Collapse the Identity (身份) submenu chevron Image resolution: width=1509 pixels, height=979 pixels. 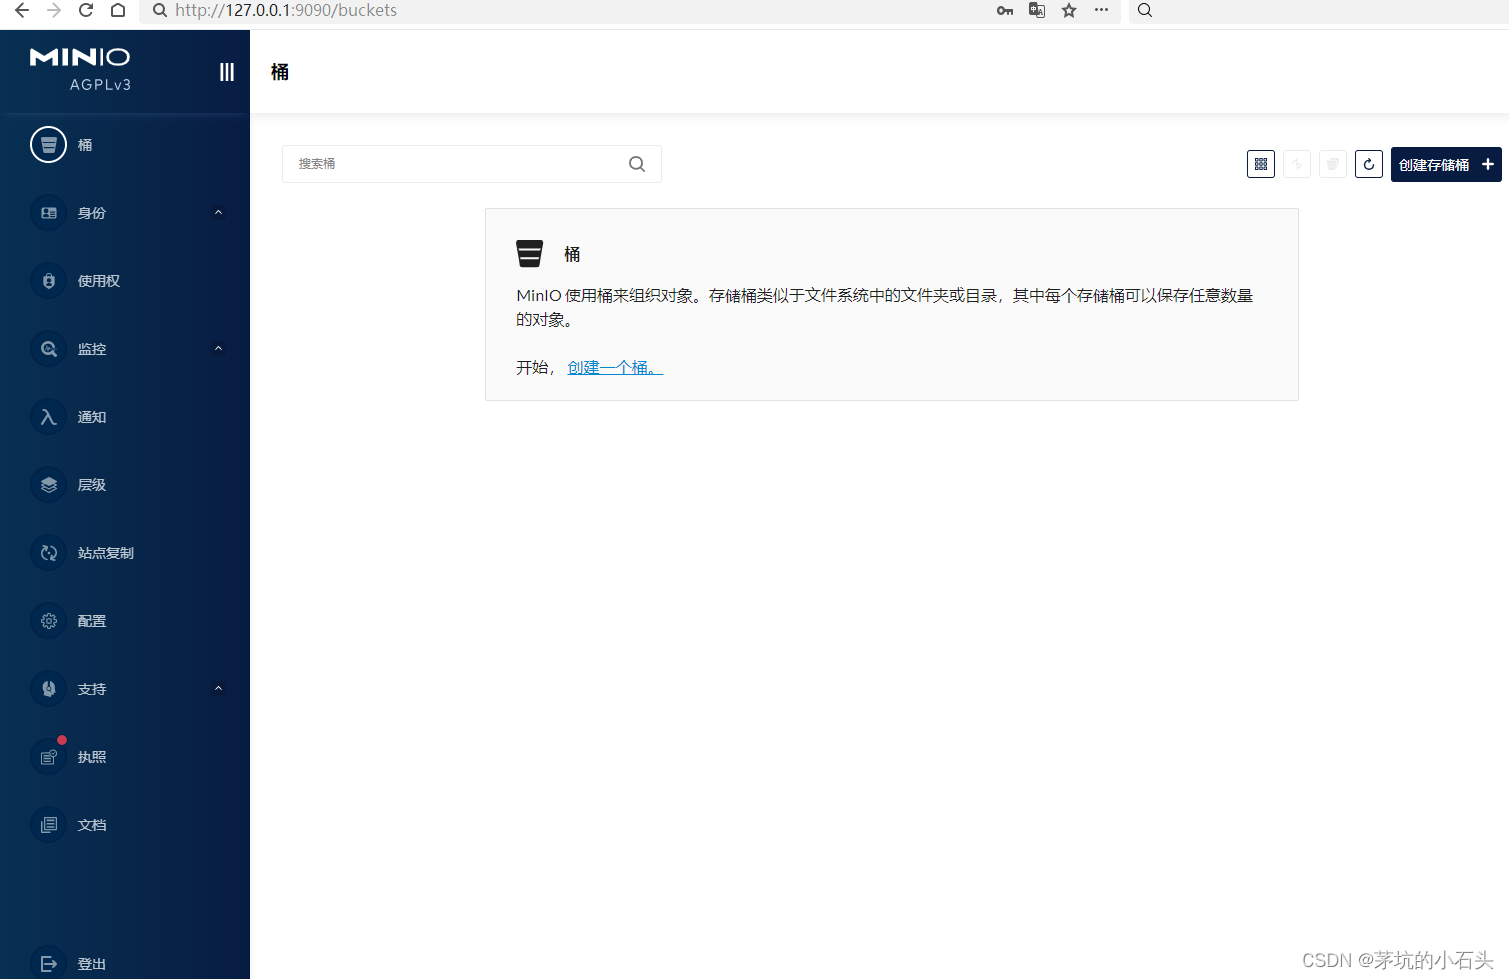218,212
